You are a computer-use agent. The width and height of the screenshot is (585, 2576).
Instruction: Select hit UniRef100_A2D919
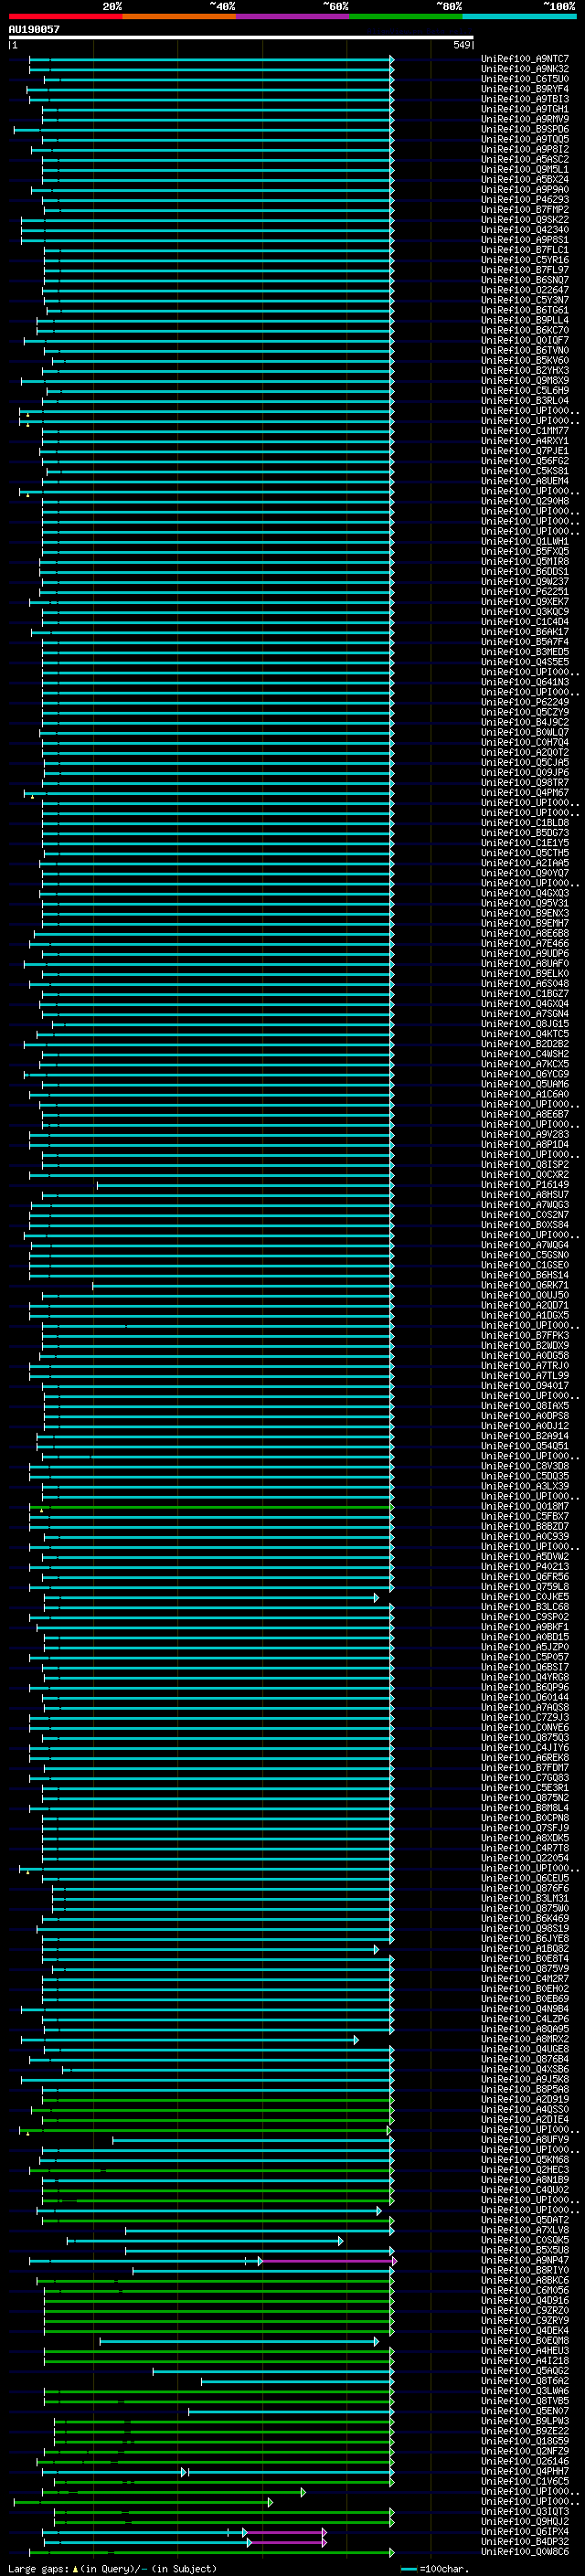pyautogui.click(x=525, y=2099)
